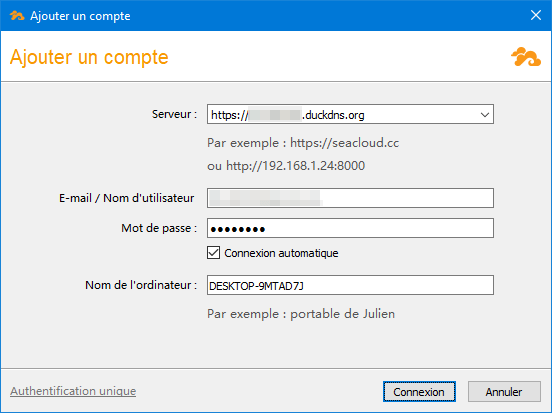Focus the E-mail / Nom d'utilisateur field
This screenshot has width=552, height=413.
pyautogui.click(x=350, y=198)
